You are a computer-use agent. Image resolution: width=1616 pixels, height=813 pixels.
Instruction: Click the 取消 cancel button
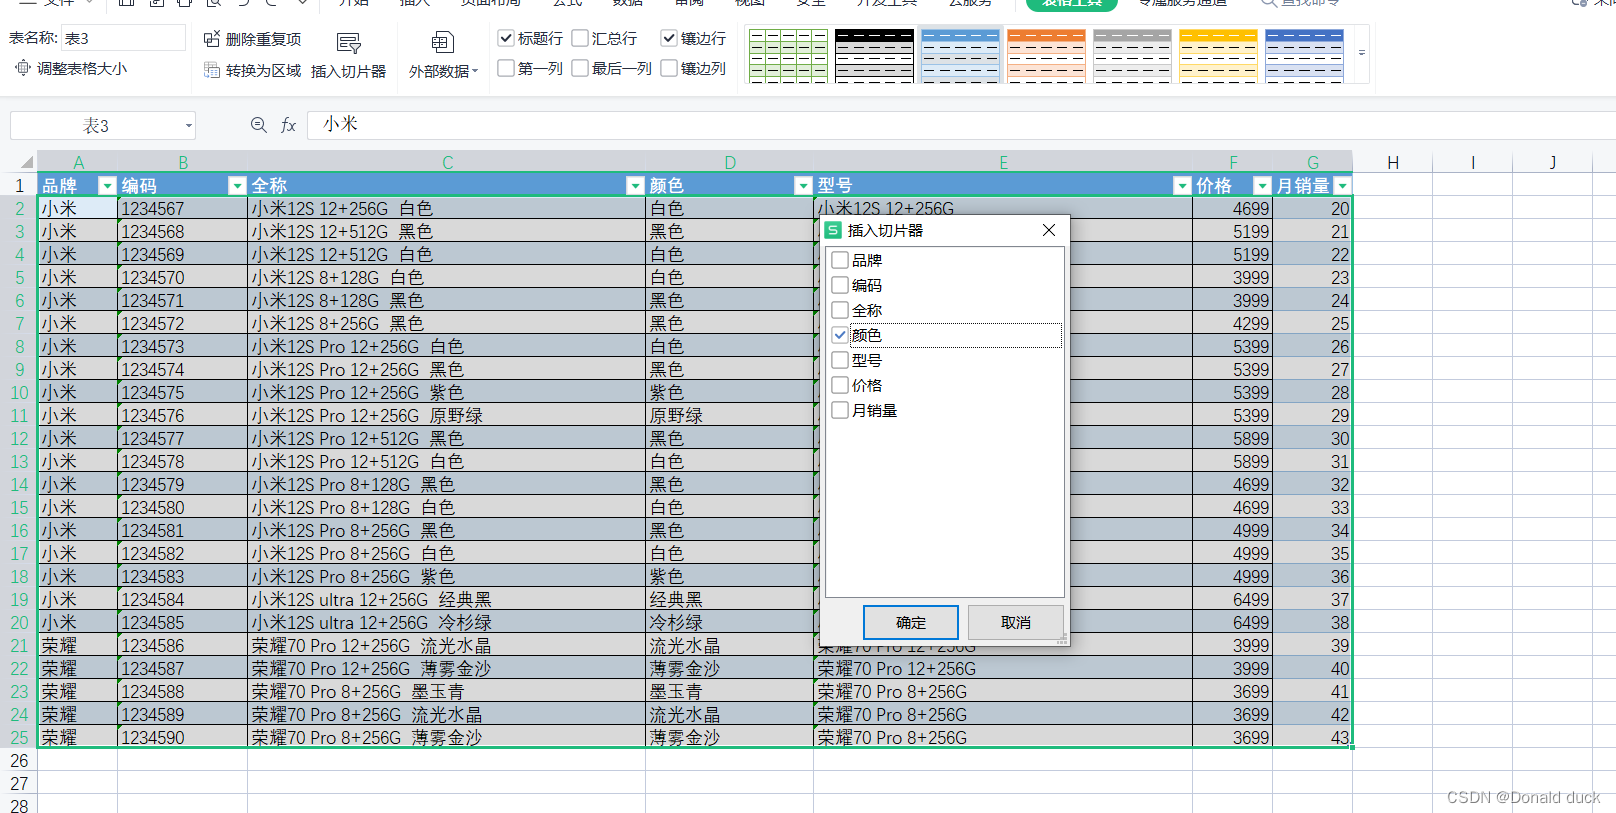(1016, 622)
